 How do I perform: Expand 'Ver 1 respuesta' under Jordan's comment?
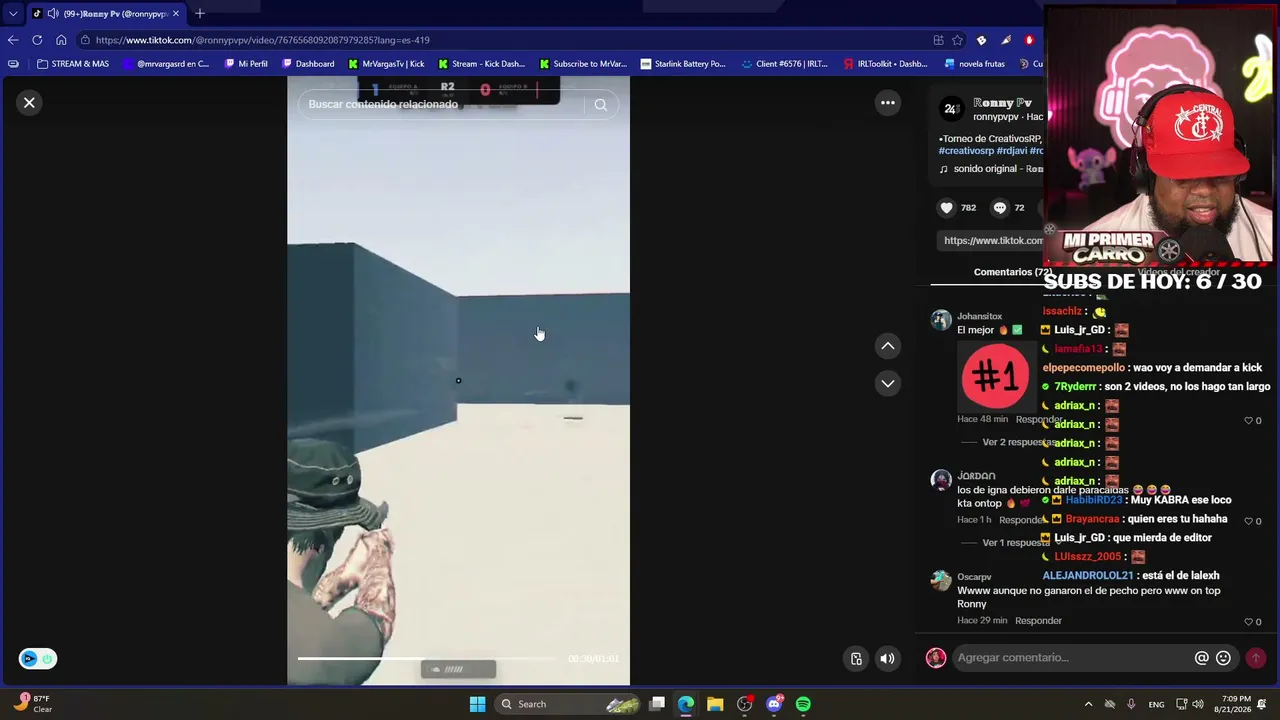click(1015, 543)
